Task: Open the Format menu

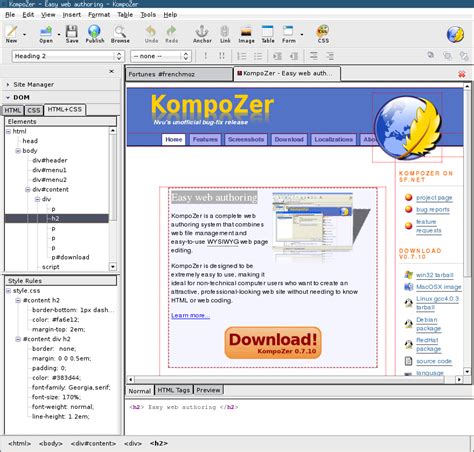Action: pyautogui.click(x=99, y=15)
